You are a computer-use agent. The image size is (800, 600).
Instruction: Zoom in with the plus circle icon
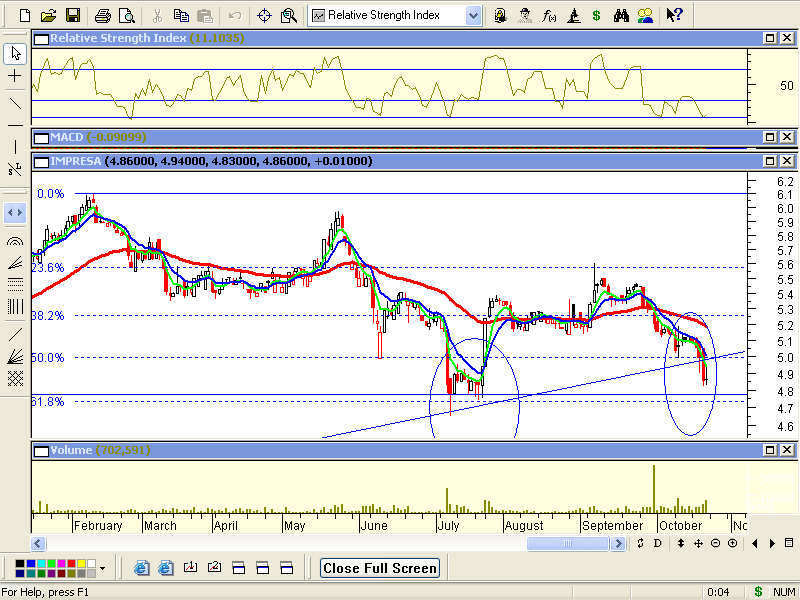tap(732, 543)
